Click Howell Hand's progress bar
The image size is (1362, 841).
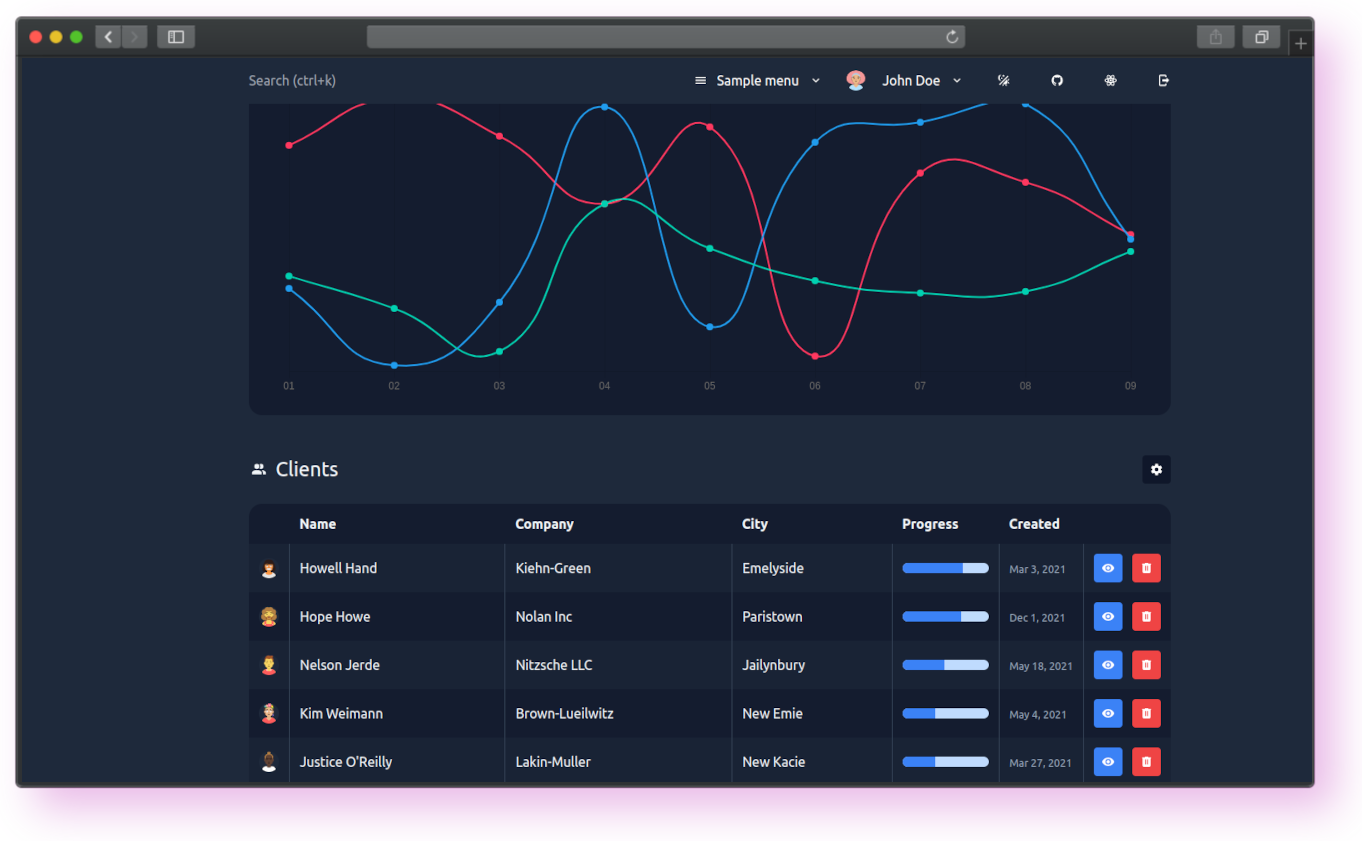pyautogui.click(x=945, y=568)
